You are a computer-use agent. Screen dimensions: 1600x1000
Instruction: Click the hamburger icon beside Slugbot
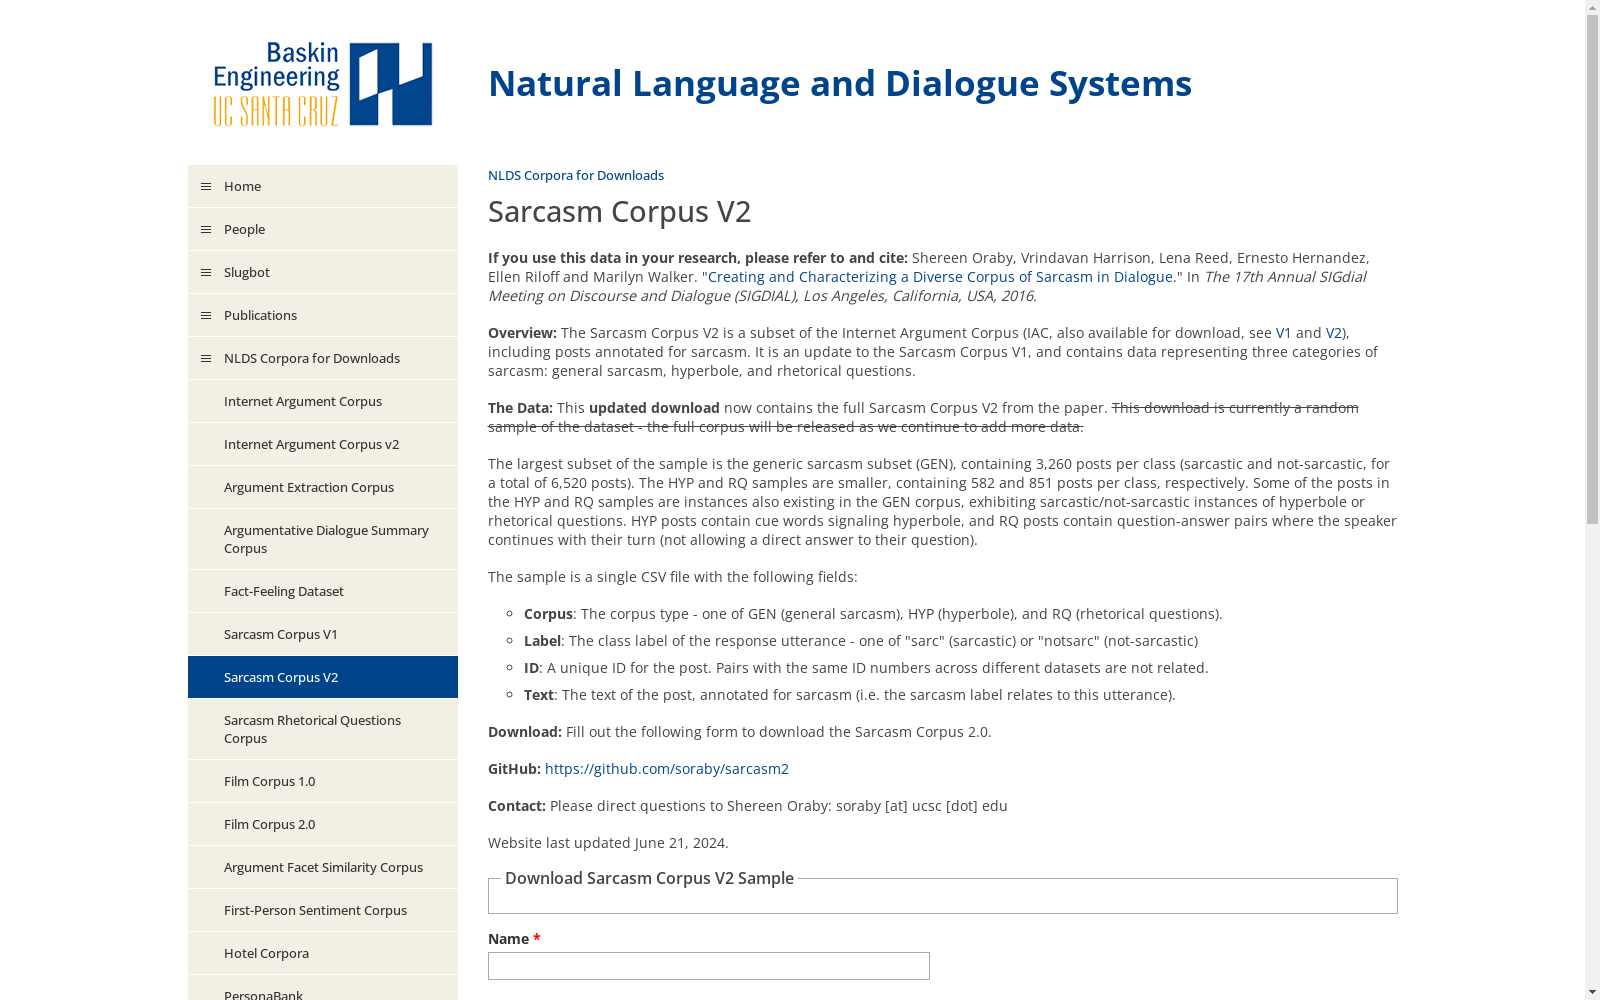pos(206,273)
